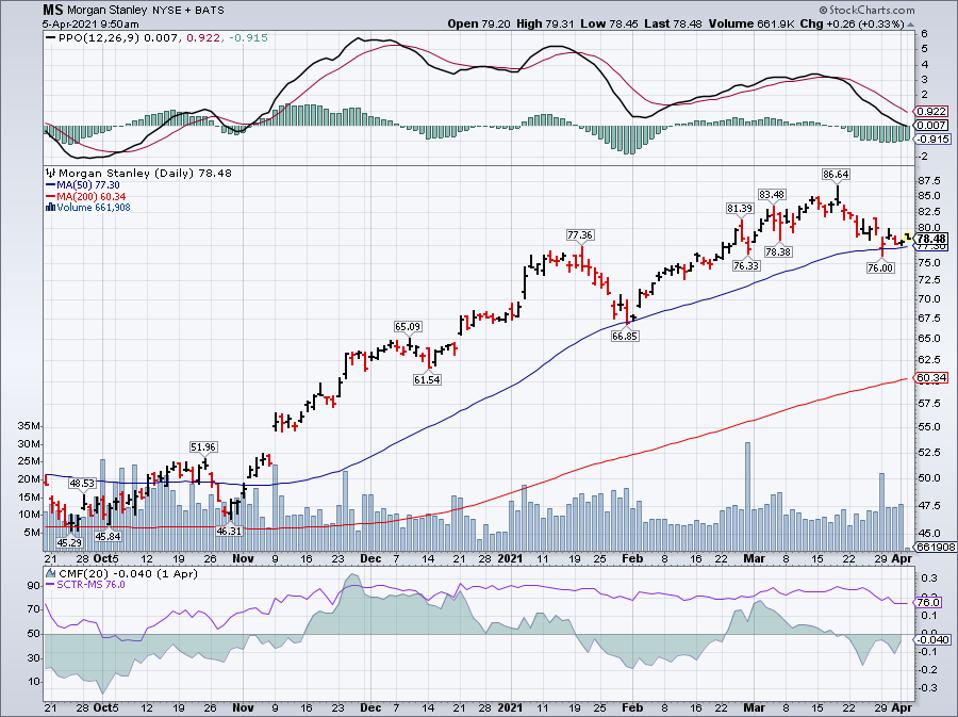Click the 0.007 PPO axis value label

pos(931,125)
